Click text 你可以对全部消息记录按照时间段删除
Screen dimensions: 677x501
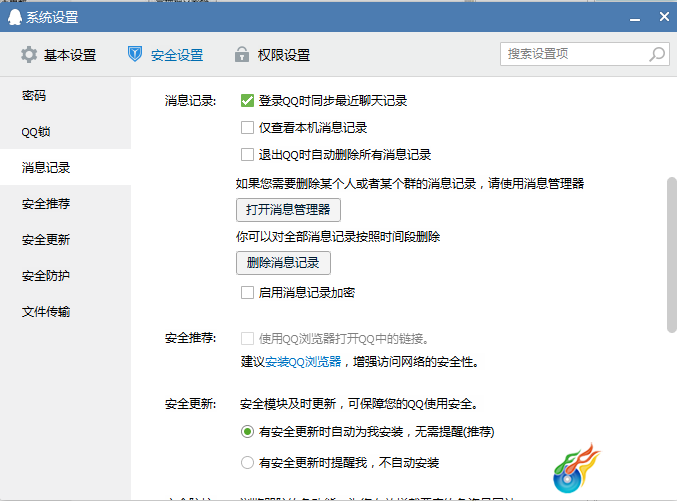(338, 236)
